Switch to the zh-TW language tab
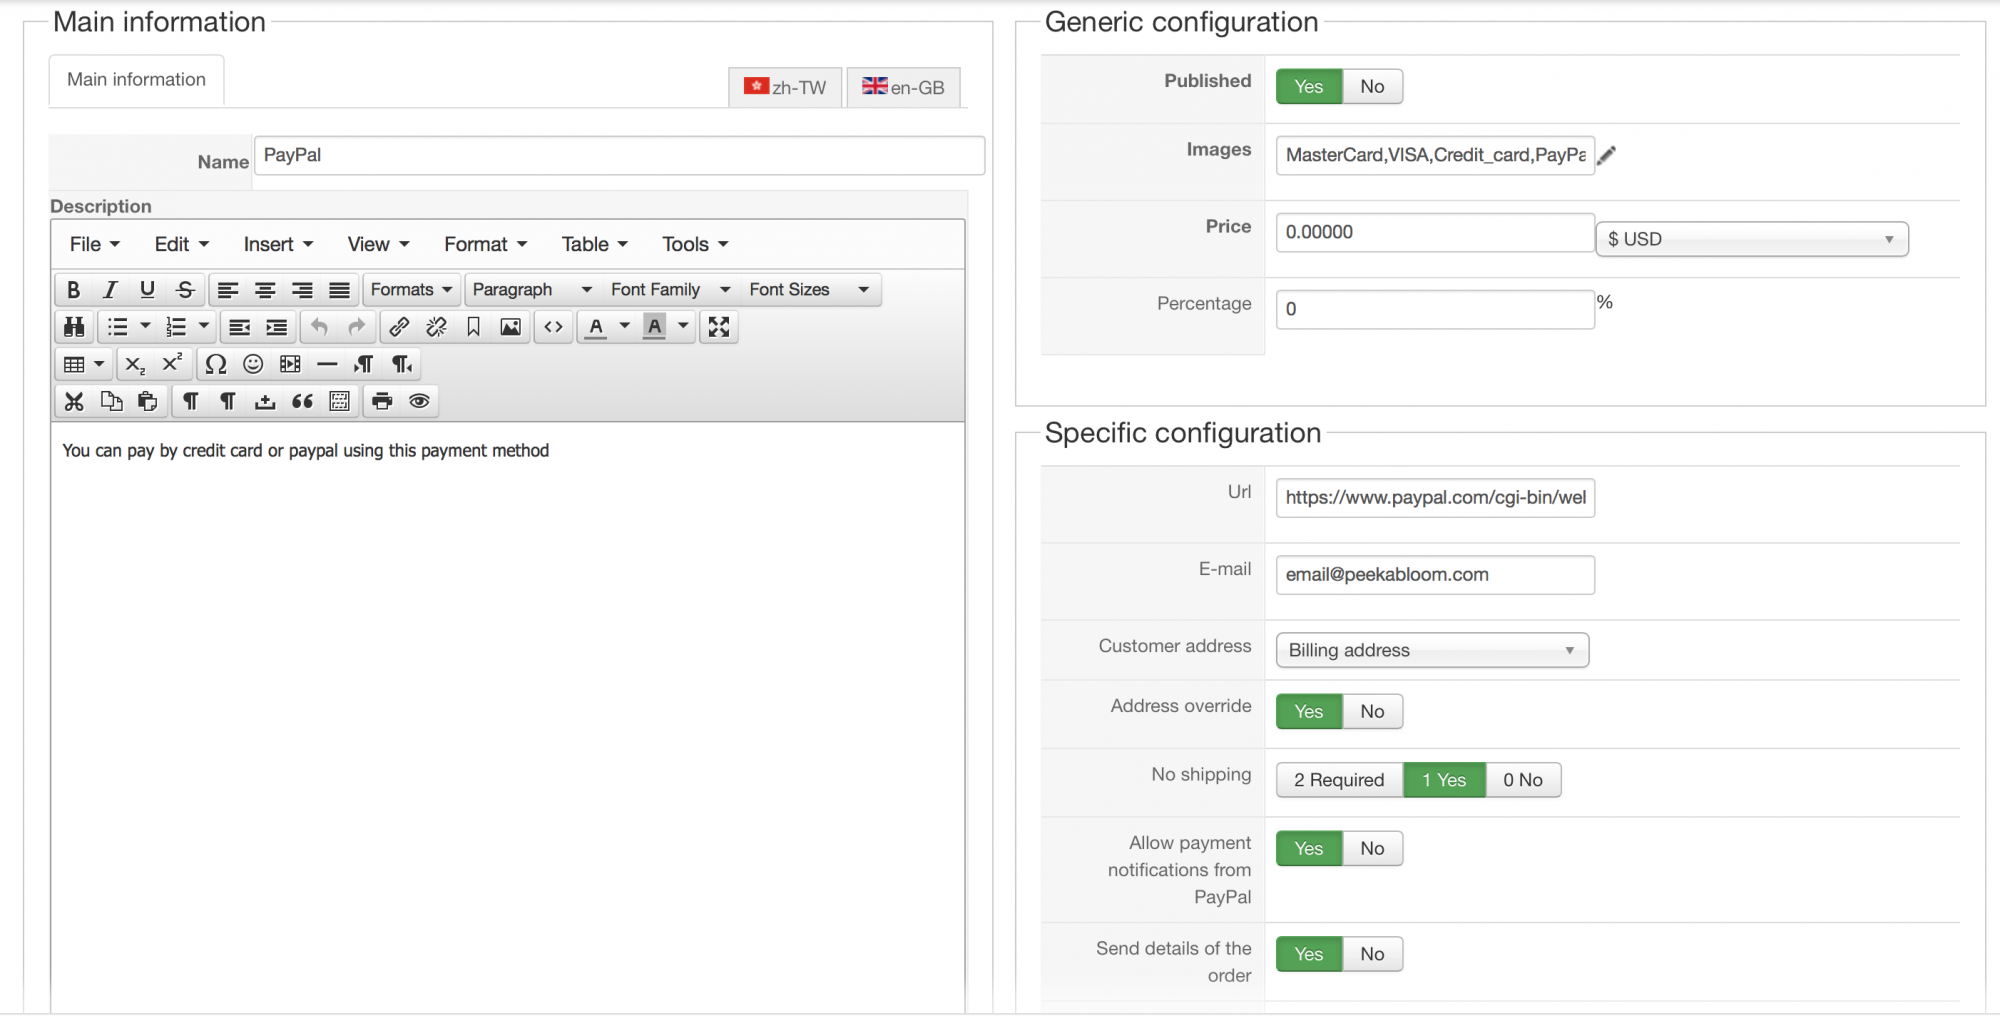2000x1016 pixels. (786, 87)
